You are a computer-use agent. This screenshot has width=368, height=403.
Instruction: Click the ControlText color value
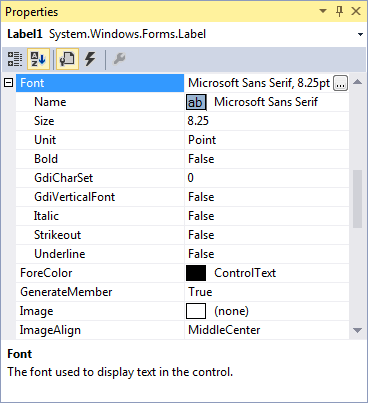coord(245,273)
